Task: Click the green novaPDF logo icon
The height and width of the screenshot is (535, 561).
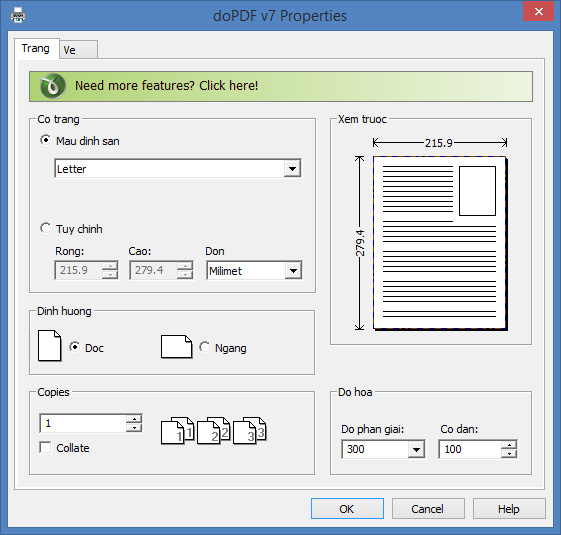Action: [53, 86]
